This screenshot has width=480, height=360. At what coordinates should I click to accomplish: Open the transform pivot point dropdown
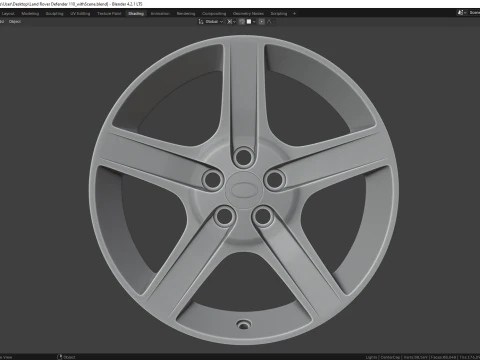point(231,22)
